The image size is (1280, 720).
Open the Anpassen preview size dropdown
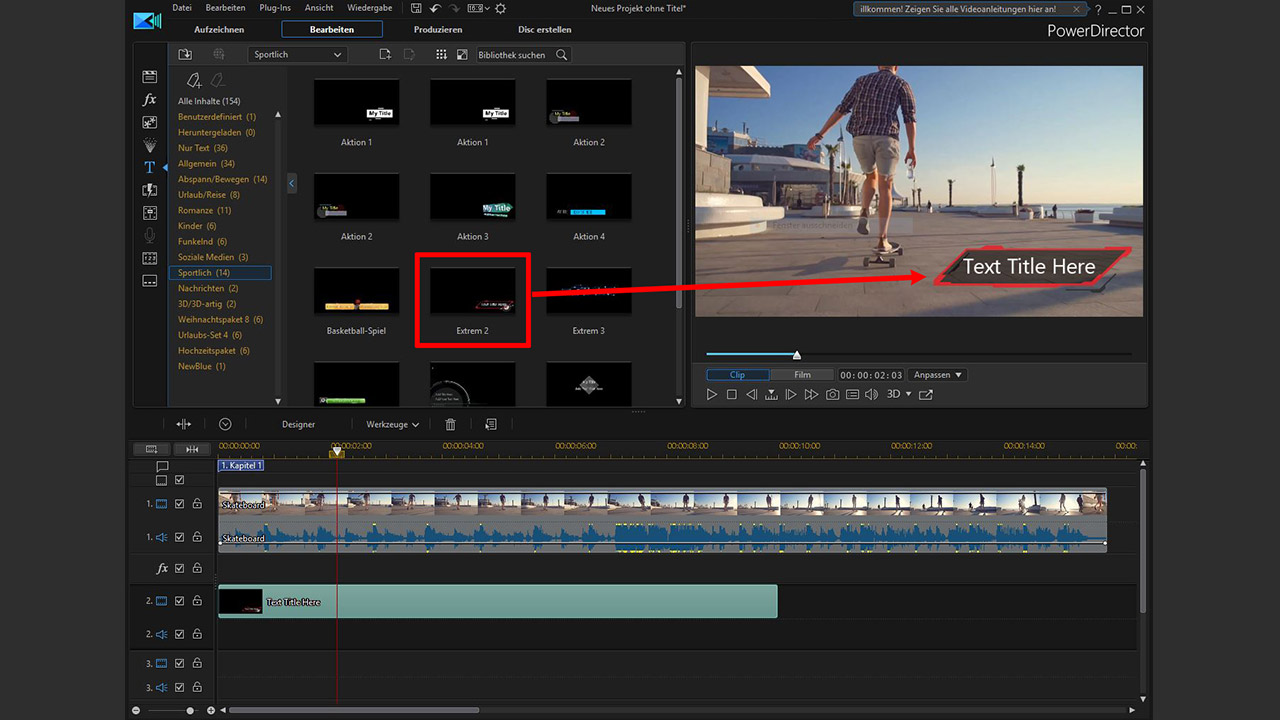(x=938, y=375)
